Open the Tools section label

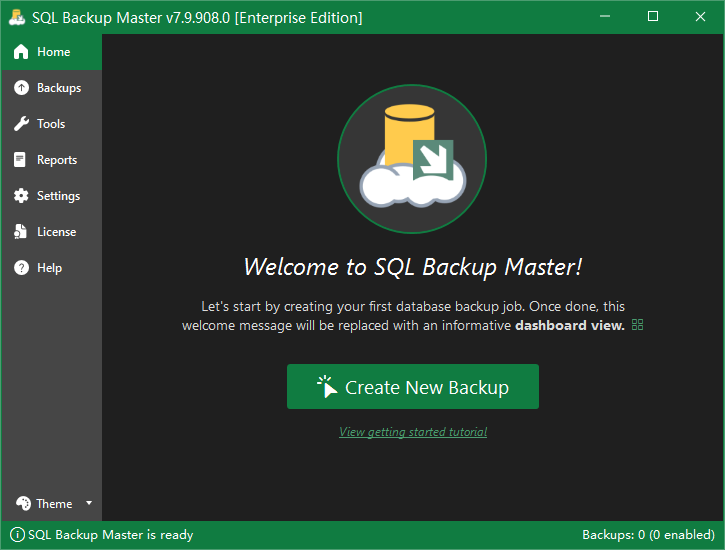pyautogui.click(x=51, y=124)
